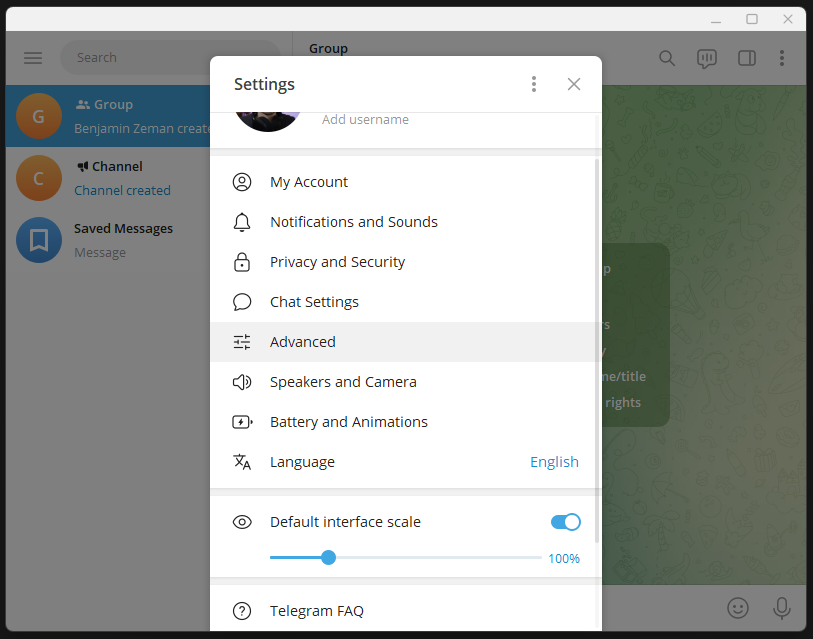Open the chat three-dot menu
Screen dimensions: 813x639
(x=782, y=58)
